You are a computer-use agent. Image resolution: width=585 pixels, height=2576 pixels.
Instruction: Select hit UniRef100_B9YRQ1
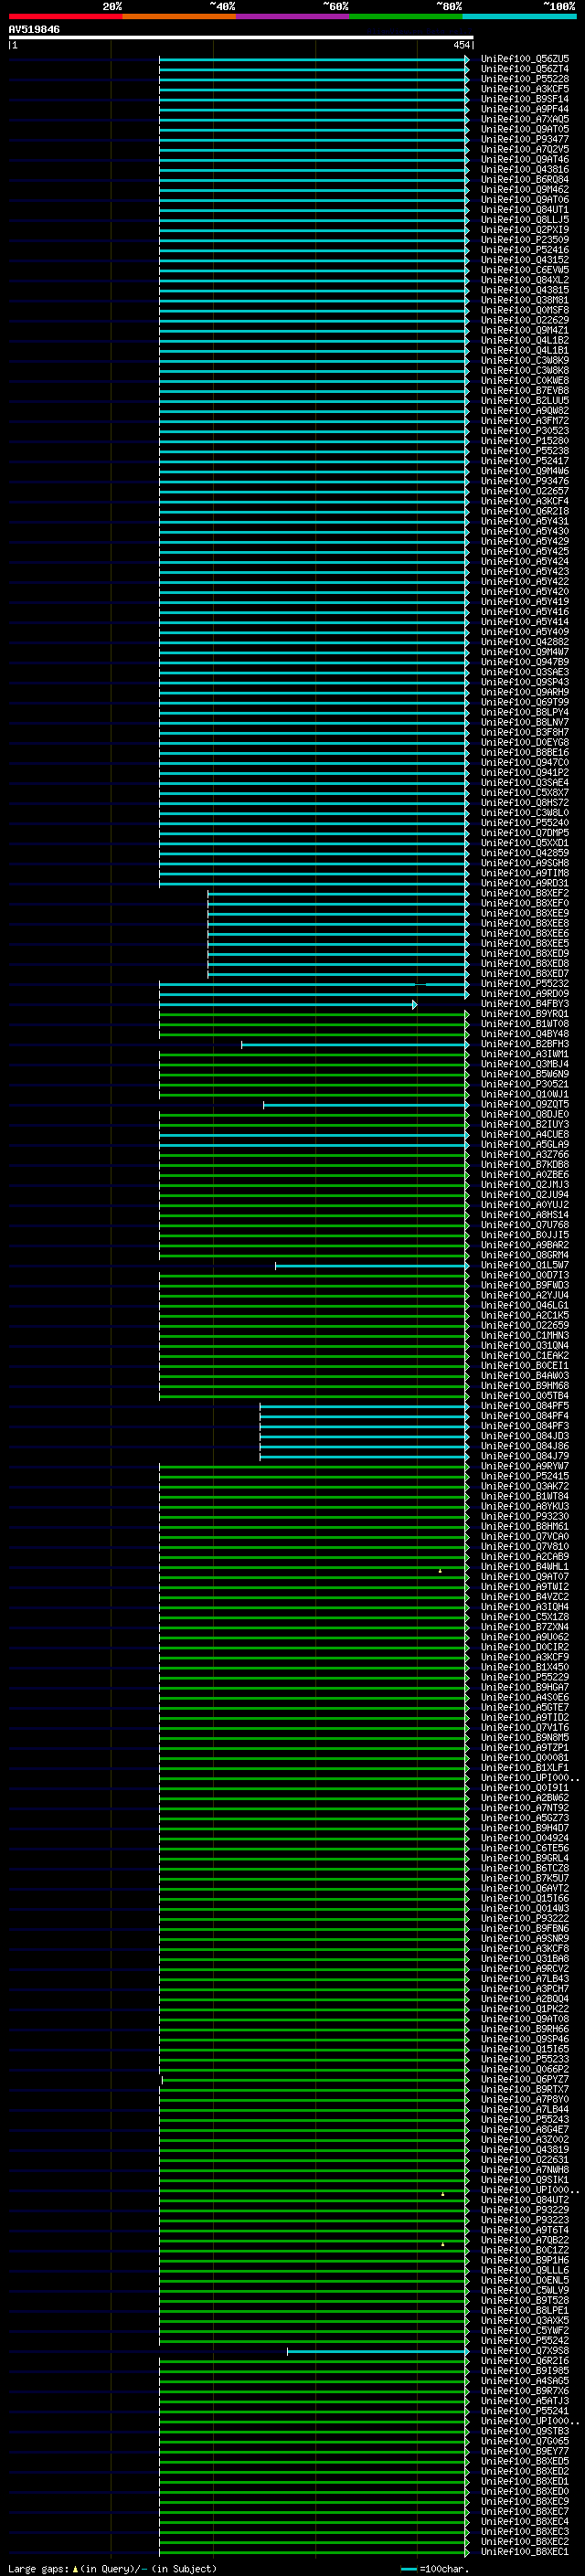[x=524, y=1014]
